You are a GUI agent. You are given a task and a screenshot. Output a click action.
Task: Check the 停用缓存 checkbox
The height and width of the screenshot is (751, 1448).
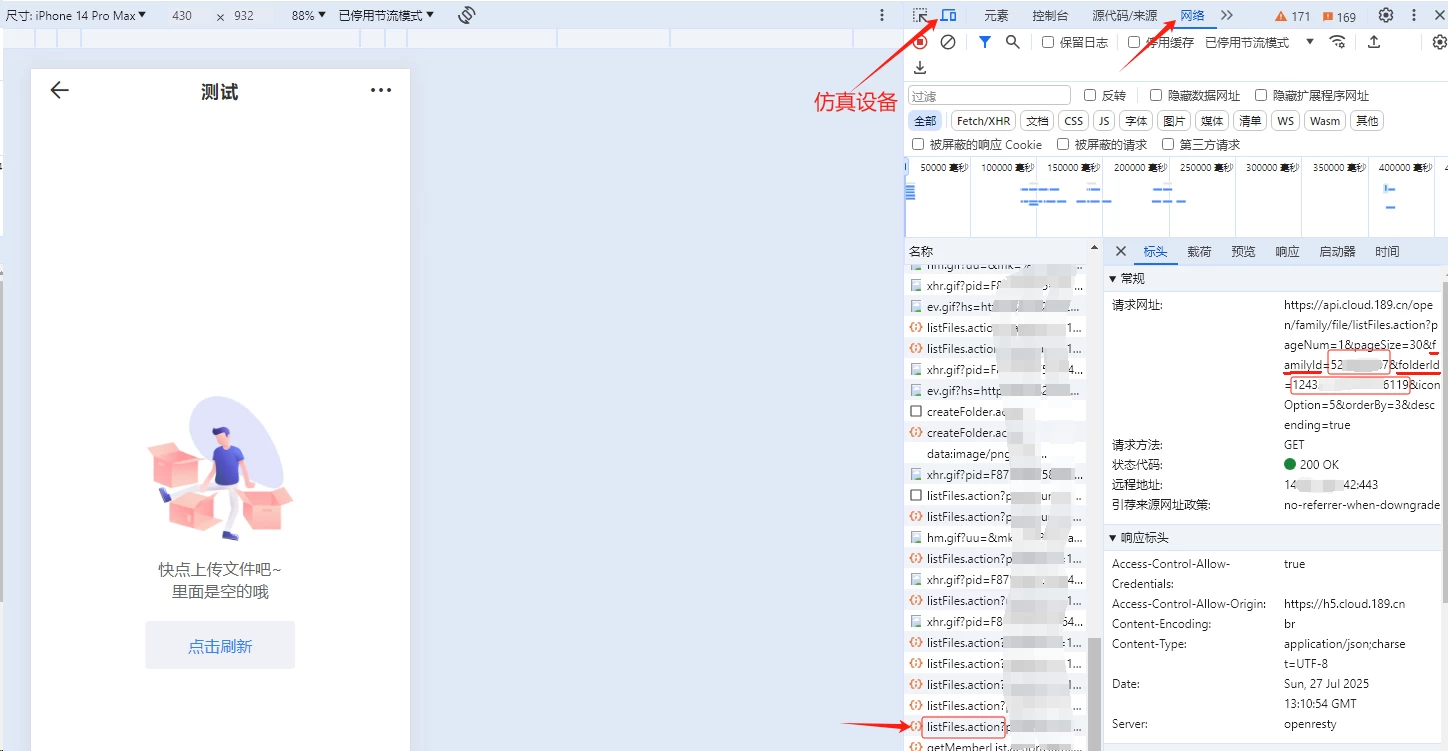(1134, 42)
